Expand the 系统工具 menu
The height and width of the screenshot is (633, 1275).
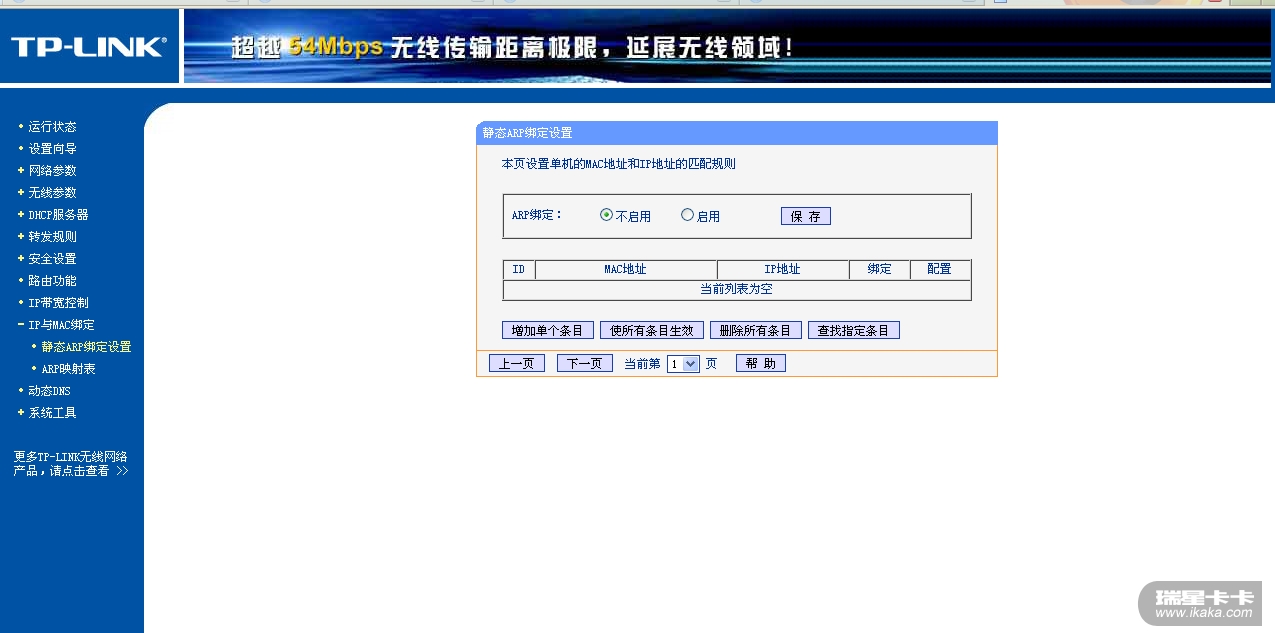(x=52, y=413)
